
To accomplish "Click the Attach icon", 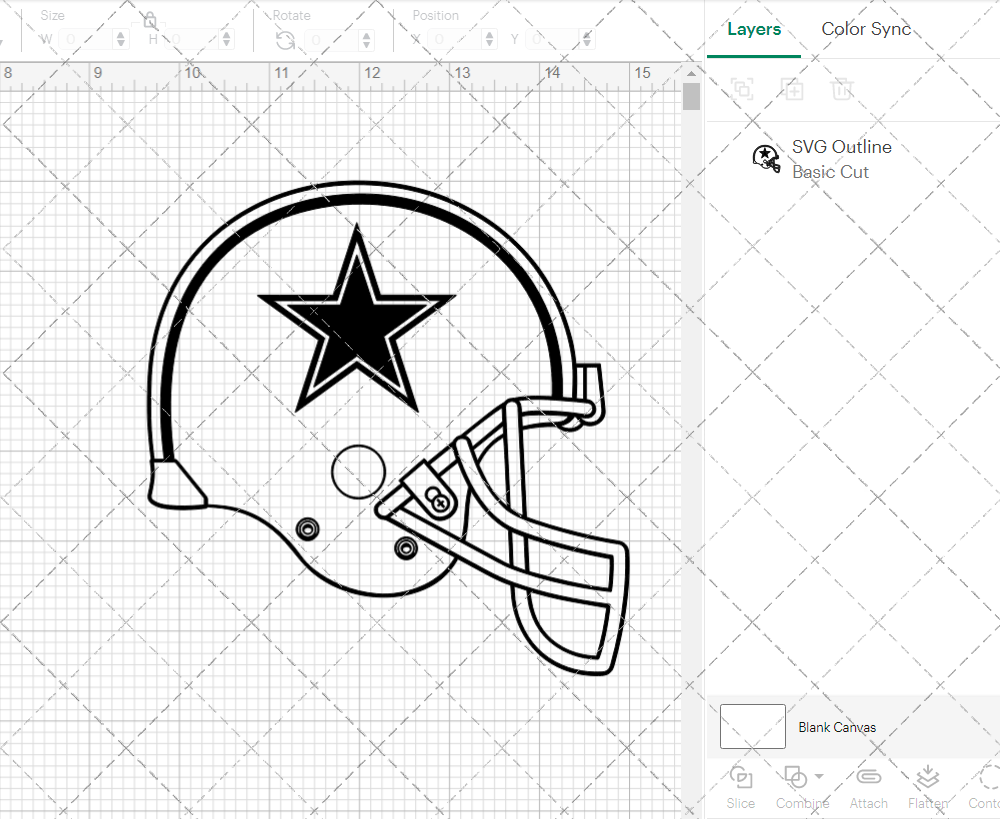I will click(x=868, y=777).
